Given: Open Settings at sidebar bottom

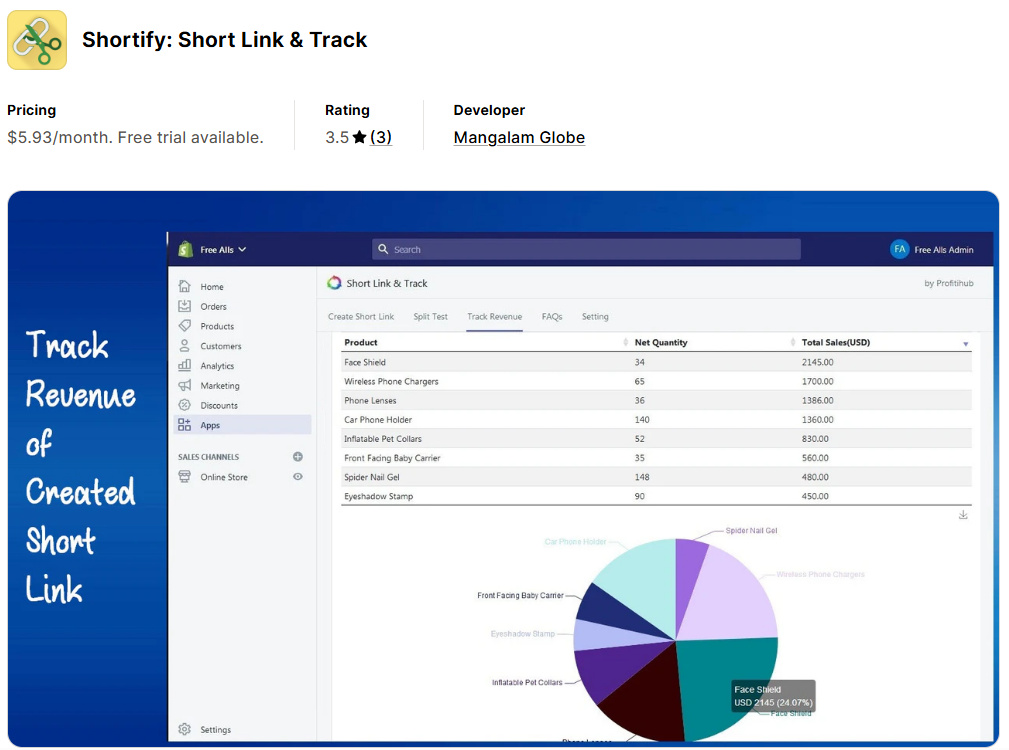Looking at the screenshot, I should click(216, 730).
